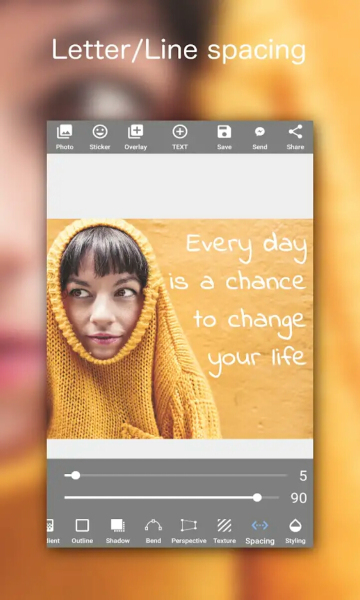Screen dimensions: 360x600
Task: Select the partially hidden Gradient tool
Action: pyautogui.click(x=53, y=531)
